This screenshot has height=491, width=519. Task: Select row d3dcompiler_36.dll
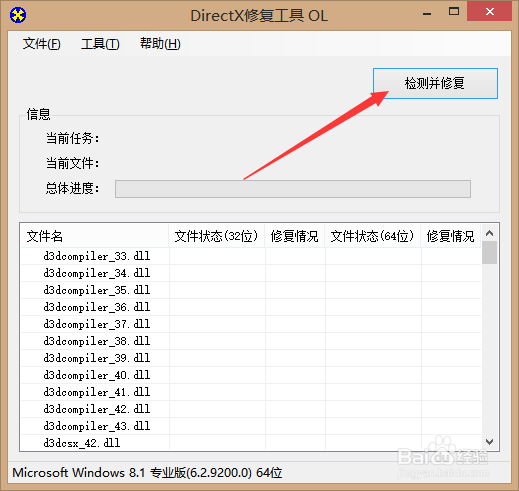pos(251,307)
